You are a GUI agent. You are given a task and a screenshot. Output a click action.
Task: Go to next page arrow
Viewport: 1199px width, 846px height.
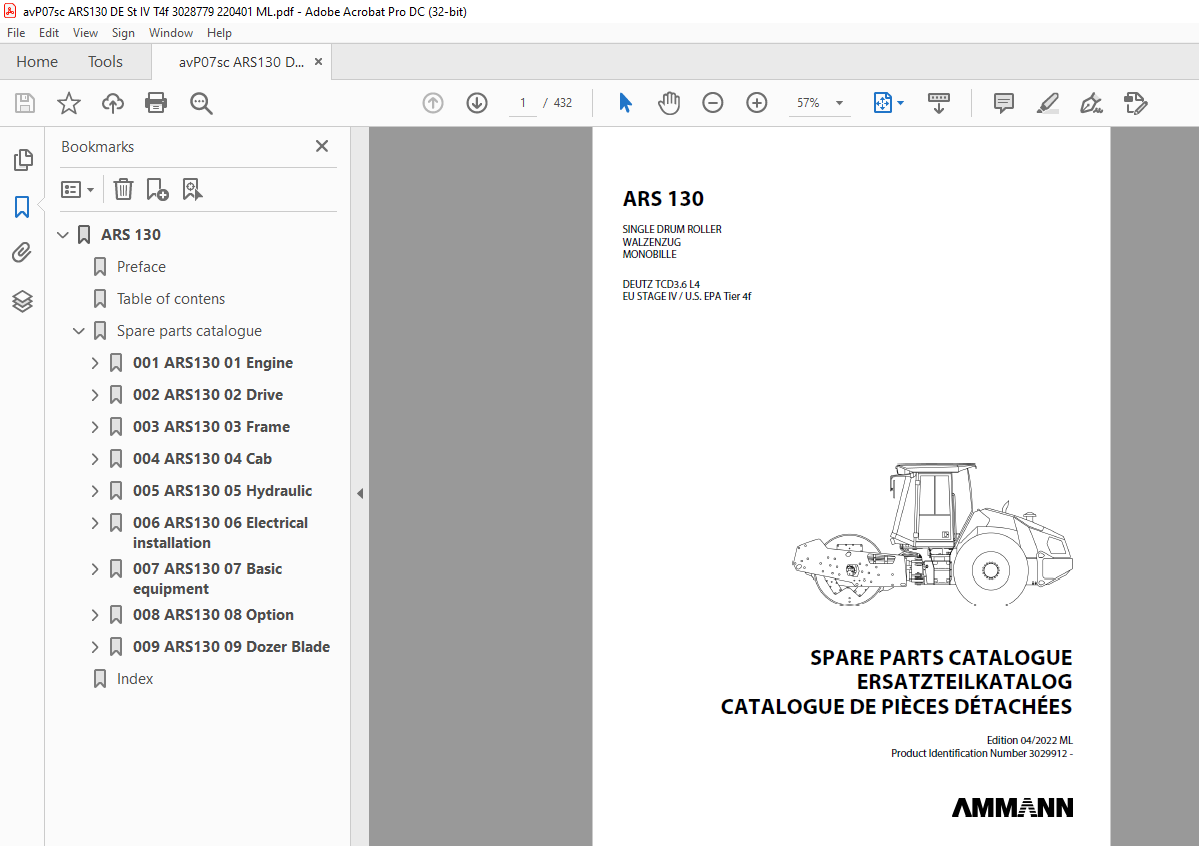[477, 102]
